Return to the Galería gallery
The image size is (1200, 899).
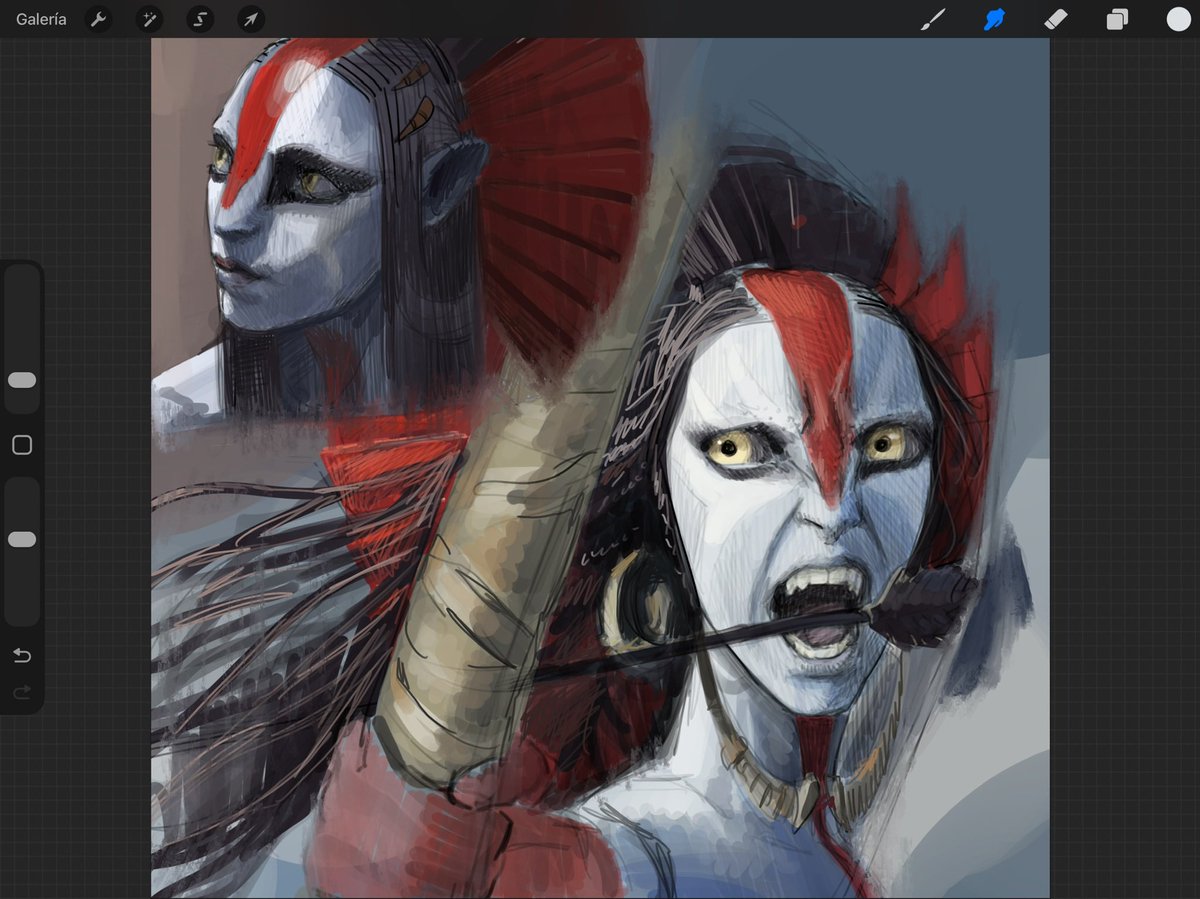pos(41,19)
